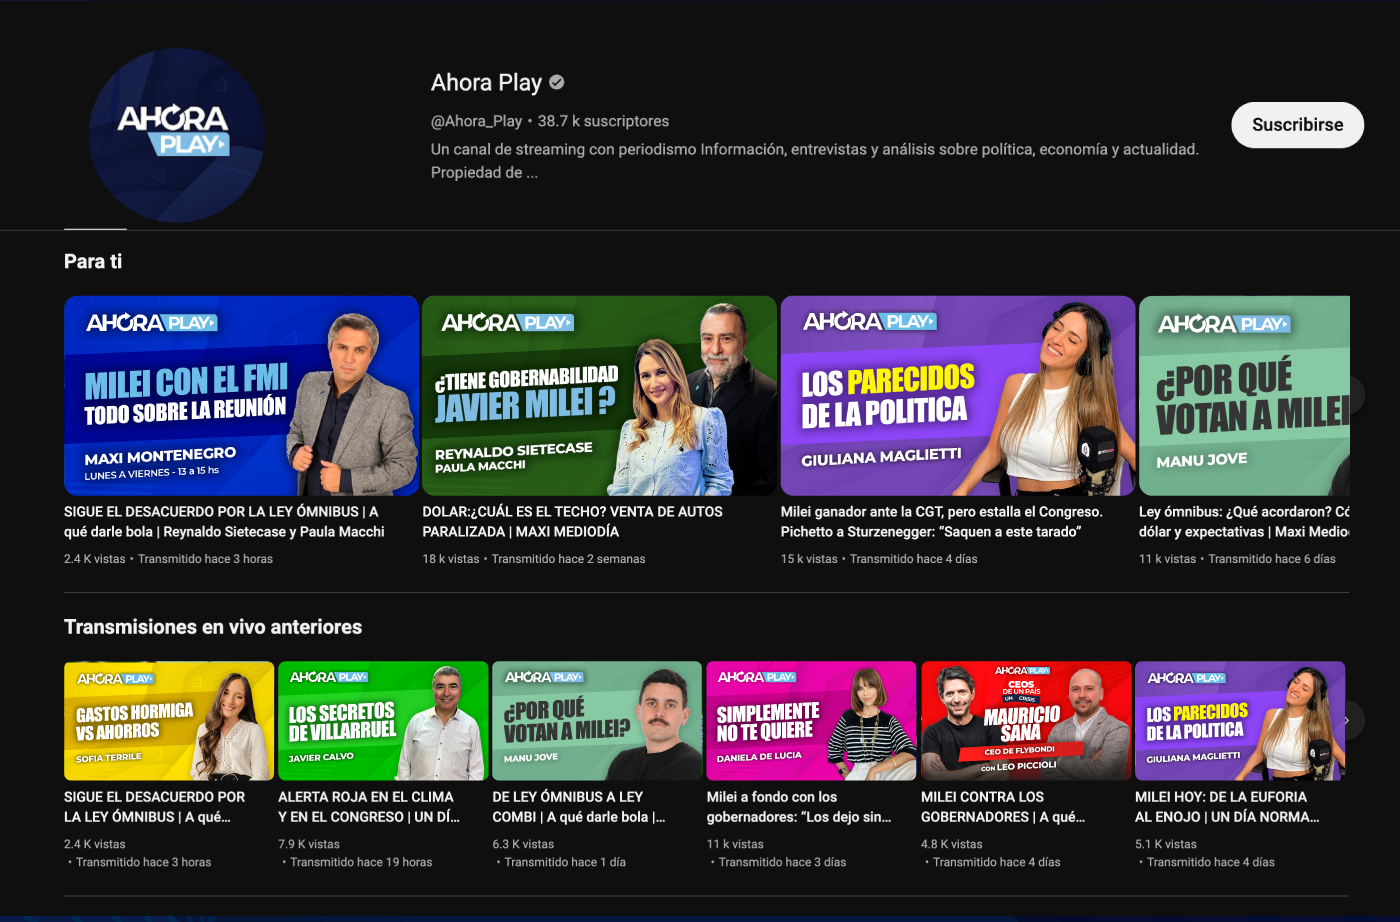Click the Ahora Play channel avatar logo
This screenshot has width=1400, height=922.
[176, 135]
